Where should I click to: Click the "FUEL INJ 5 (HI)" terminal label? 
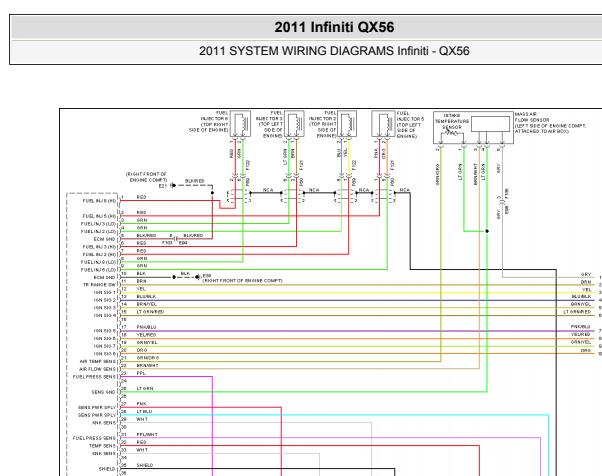[x=99, y=216]
